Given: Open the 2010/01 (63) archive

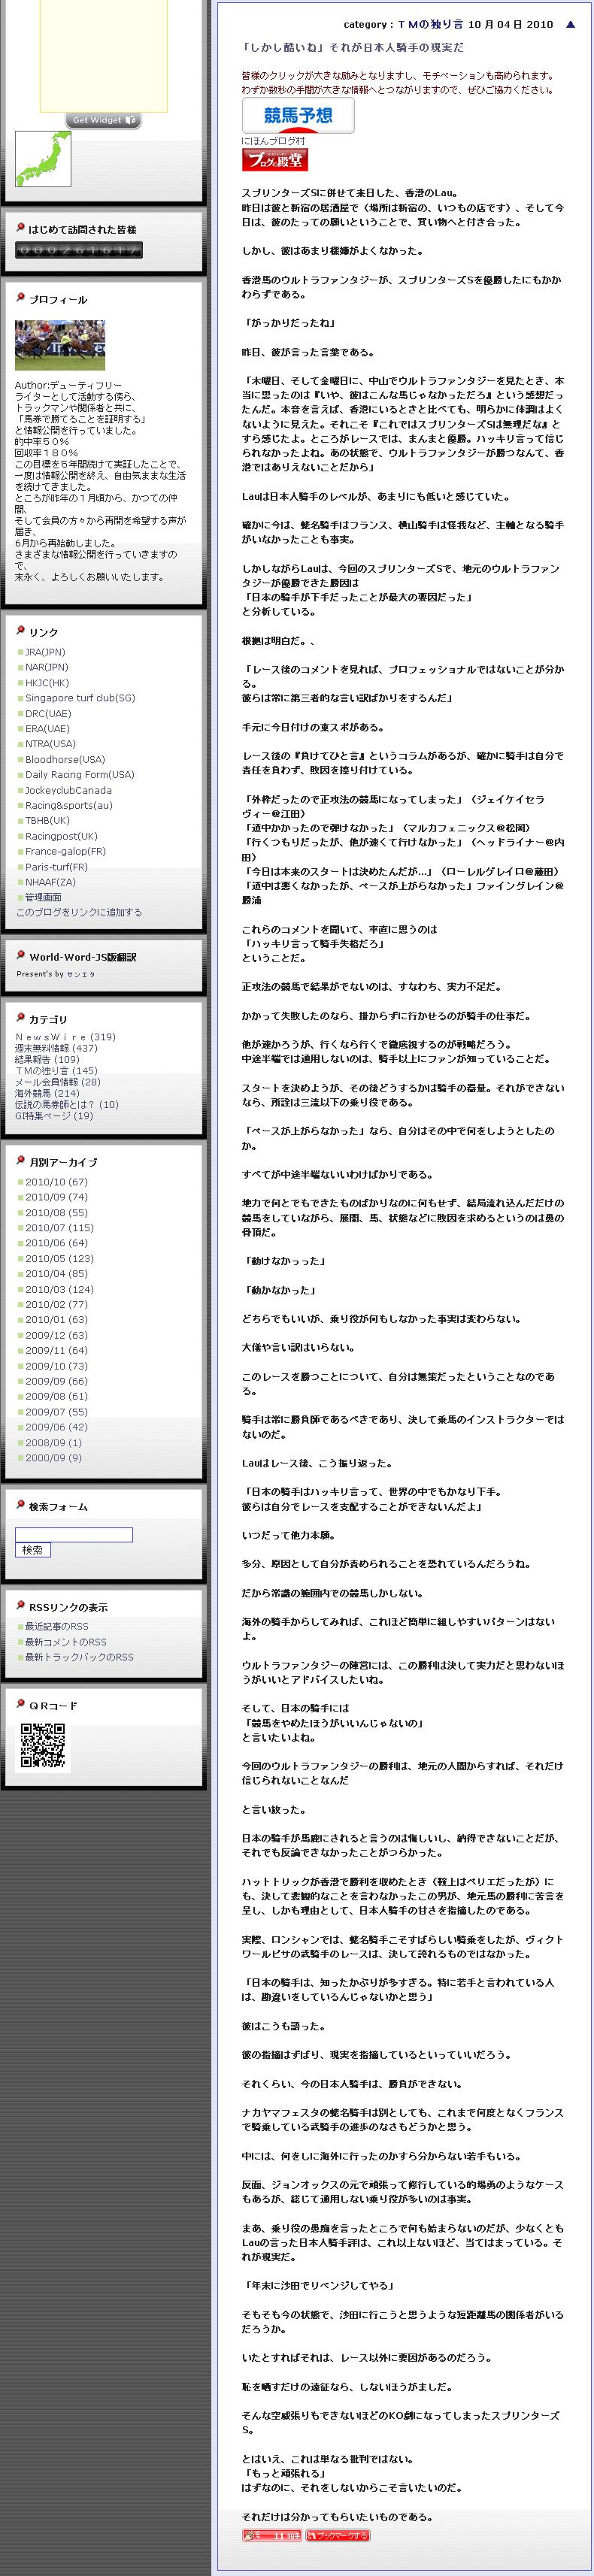Looking at the screenshot, I should click(56, 1320).
